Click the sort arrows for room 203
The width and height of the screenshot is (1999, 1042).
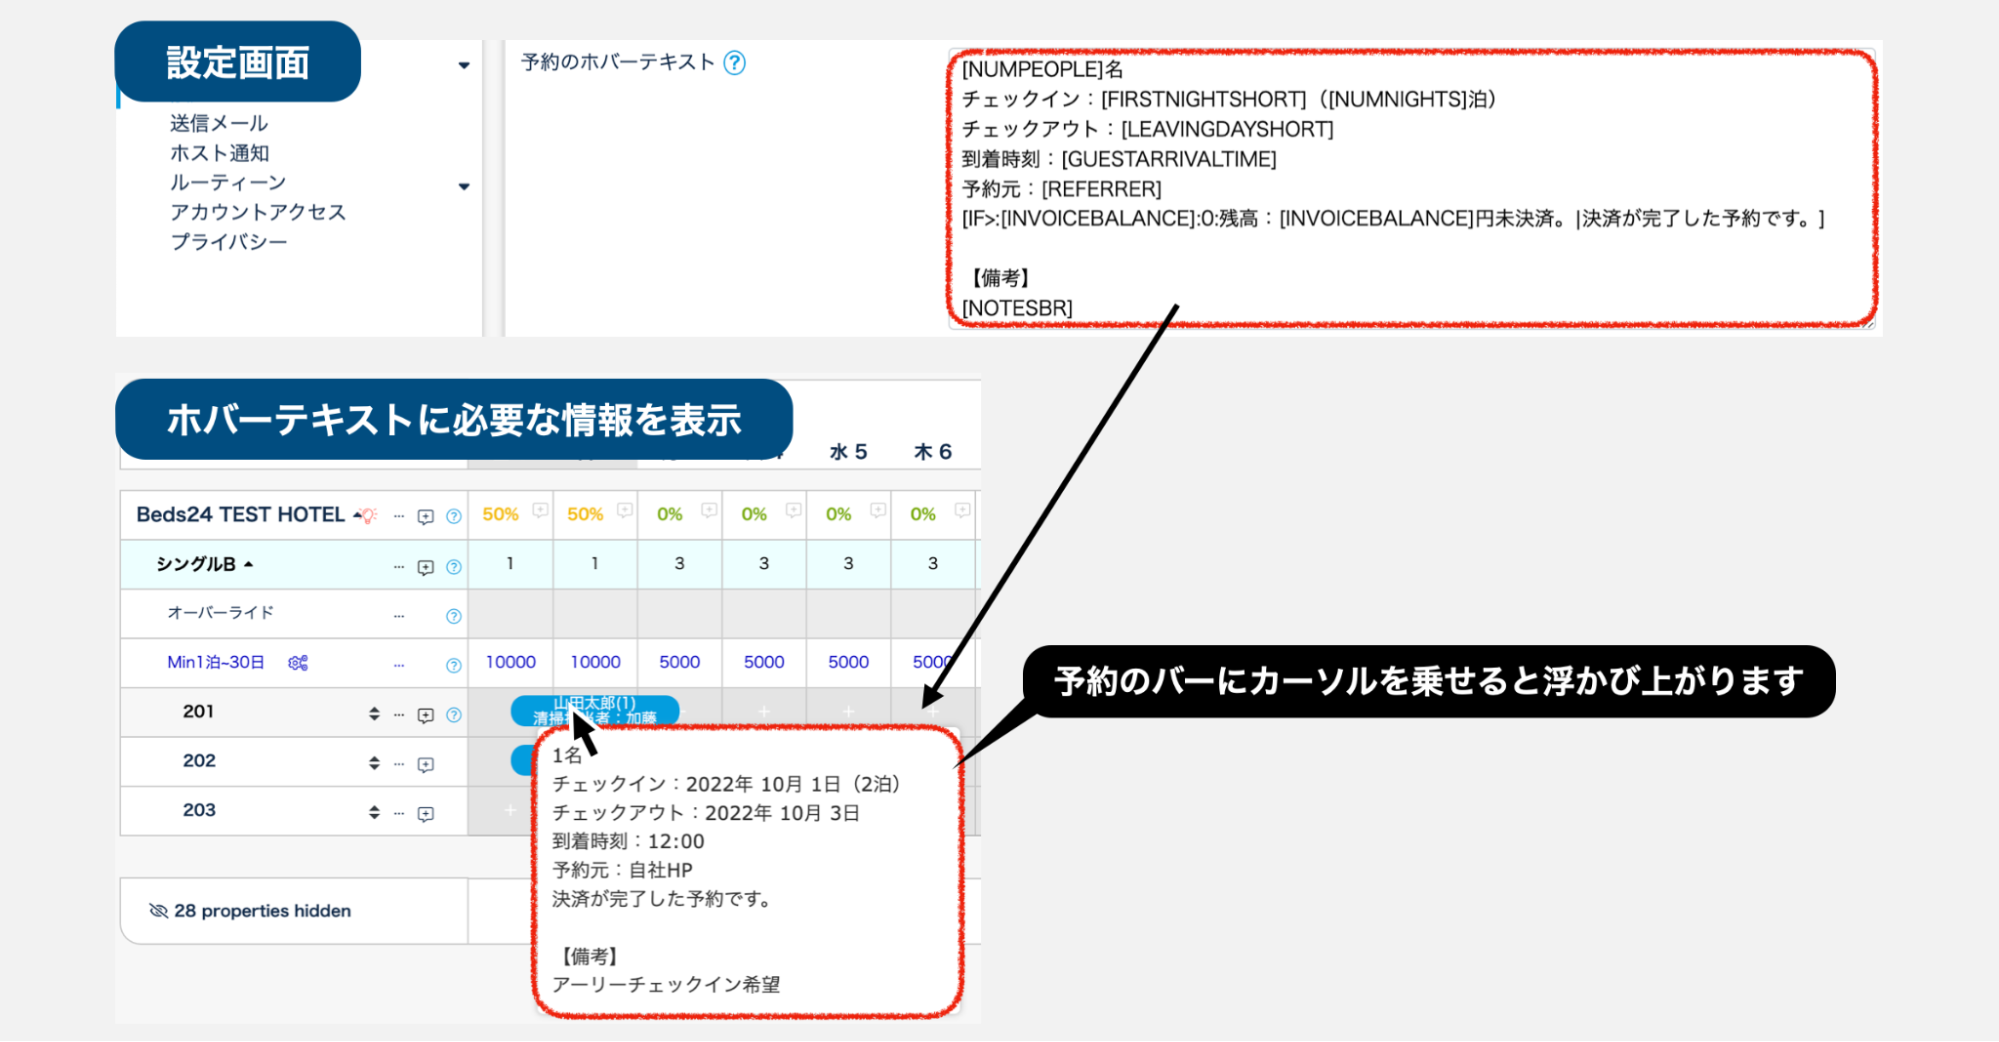point(374,812)
